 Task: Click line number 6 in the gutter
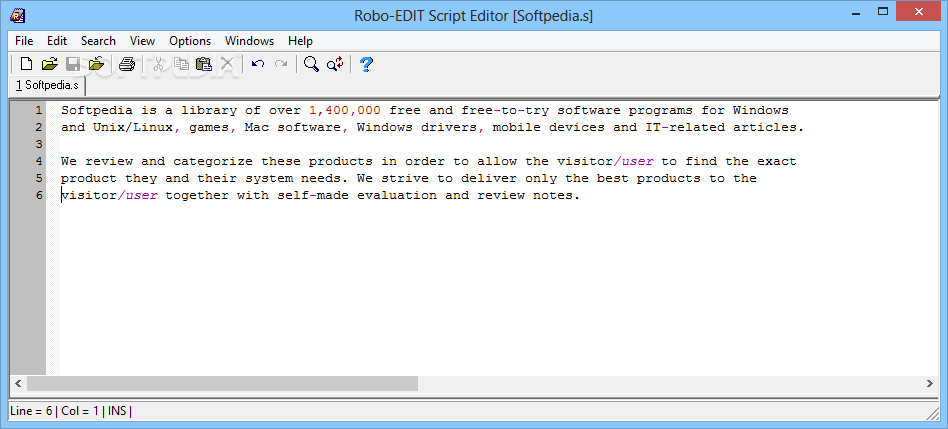[39, 195]
